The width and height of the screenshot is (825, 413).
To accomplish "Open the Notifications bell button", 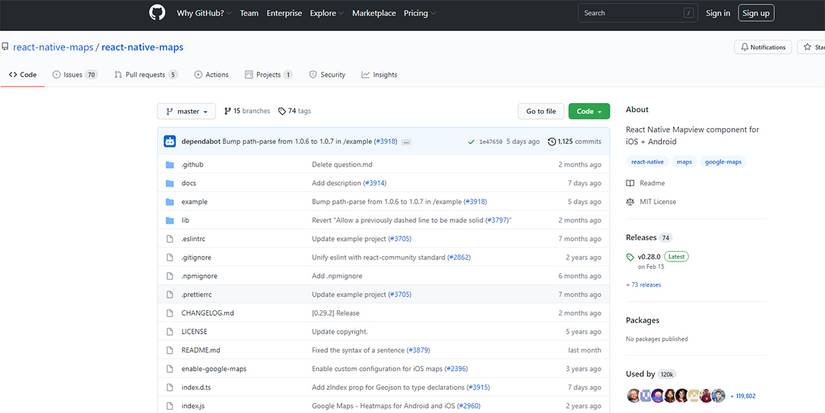I will click(763, 47).
